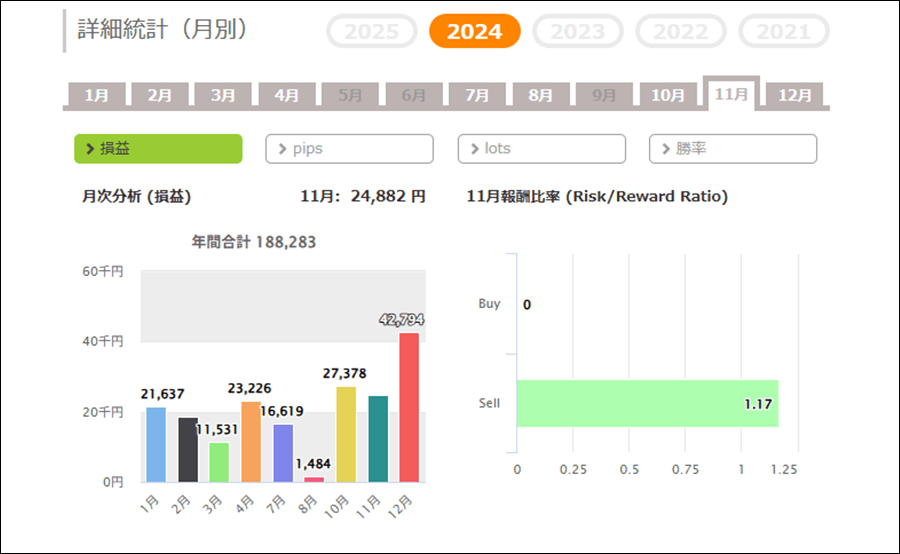Switch to the 2022 year view
This screenshot has height=554, width=900.
681,31
